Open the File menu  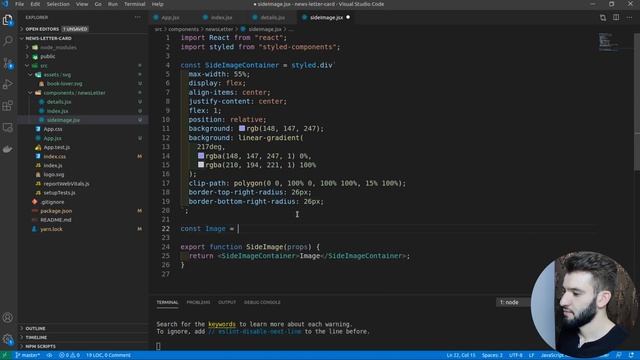coord(20,4)
